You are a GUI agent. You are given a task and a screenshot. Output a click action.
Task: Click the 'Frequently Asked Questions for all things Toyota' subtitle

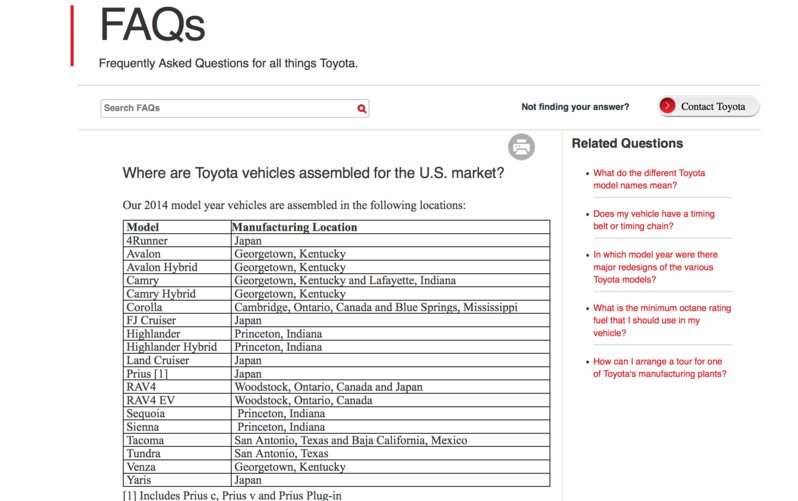[228, 64]
